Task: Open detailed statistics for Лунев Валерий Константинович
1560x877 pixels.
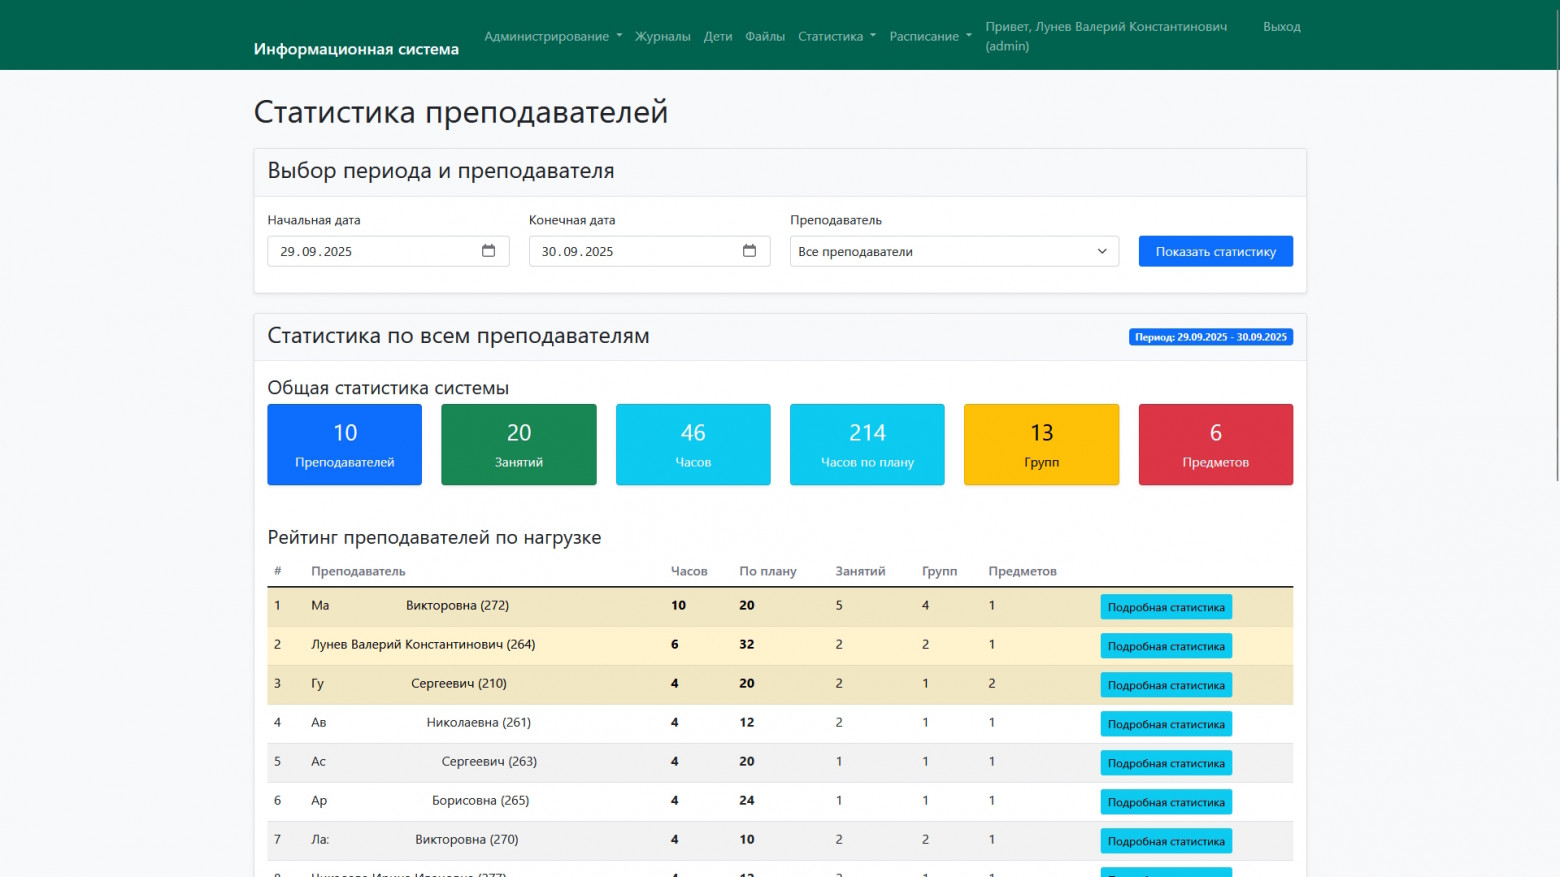Action: 1165,645
